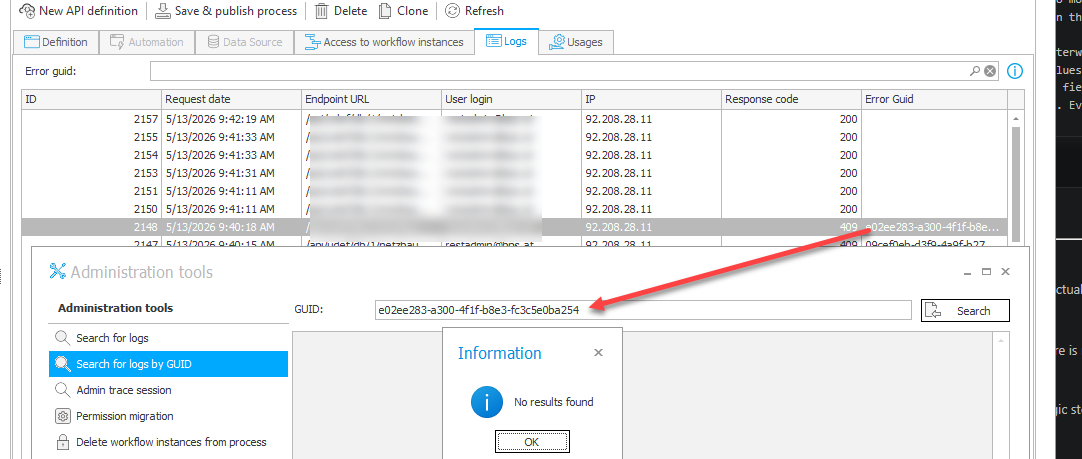Select log row with ID 2151
The height and width of the screenshot is (459, 1082).
point(514,191)
